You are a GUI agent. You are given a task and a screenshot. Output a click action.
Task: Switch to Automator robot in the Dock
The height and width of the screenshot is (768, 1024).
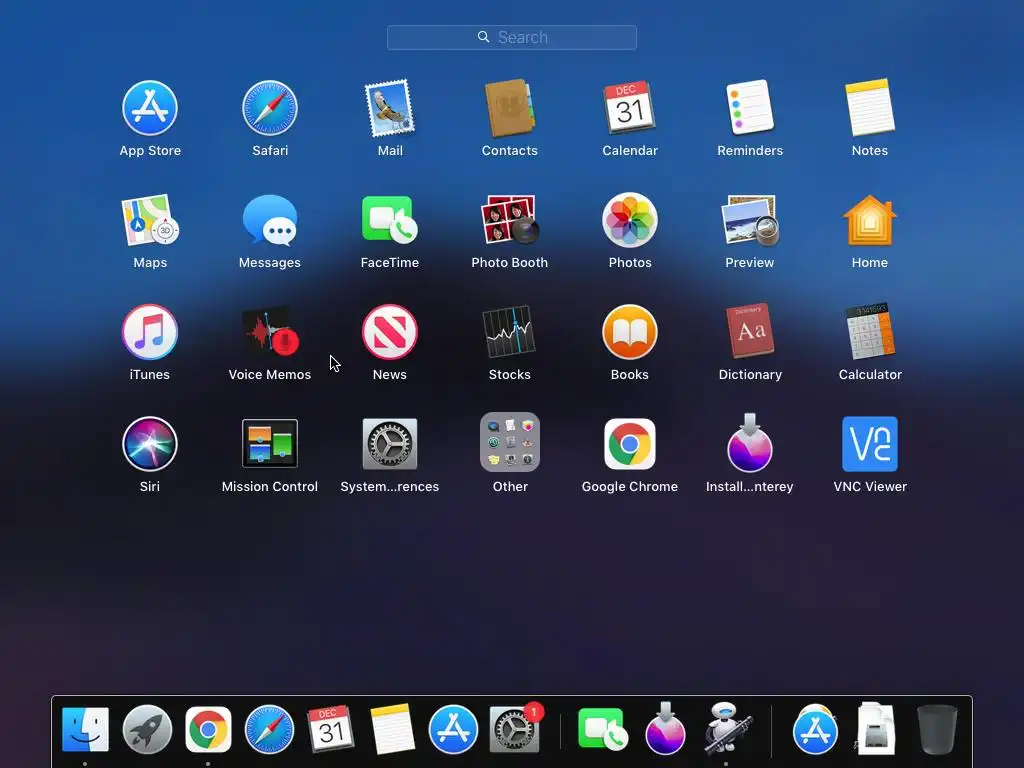pos(727,728)
